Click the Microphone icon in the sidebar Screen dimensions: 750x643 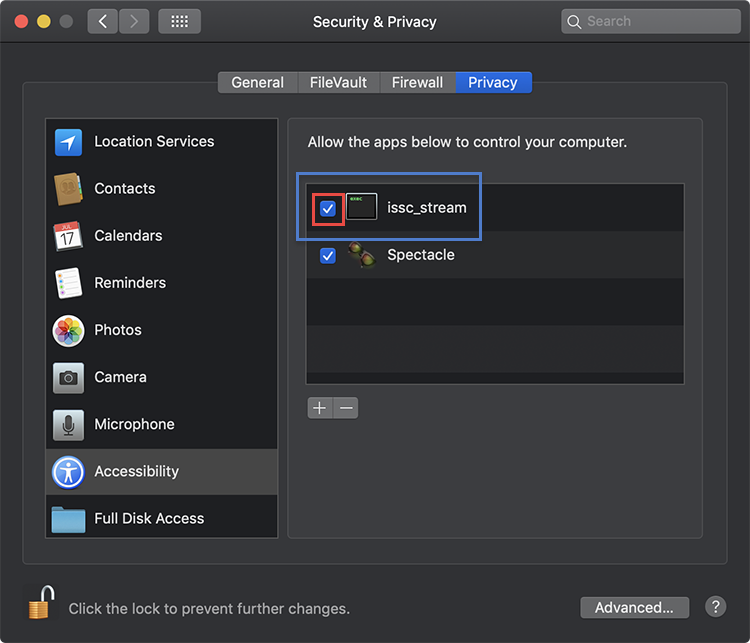pyautogui.click(x=68, y=425)
